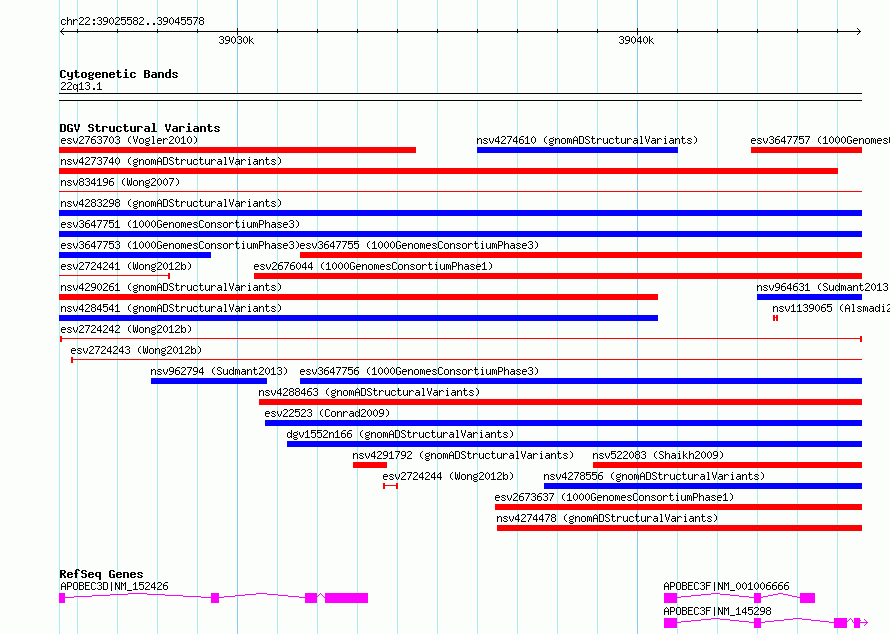Image resolution: width=890 pixels, height=634 pixels.
Task: Click the nsv4273740 (gnomADStructuralVariants) label
Action: pos(171,161)
